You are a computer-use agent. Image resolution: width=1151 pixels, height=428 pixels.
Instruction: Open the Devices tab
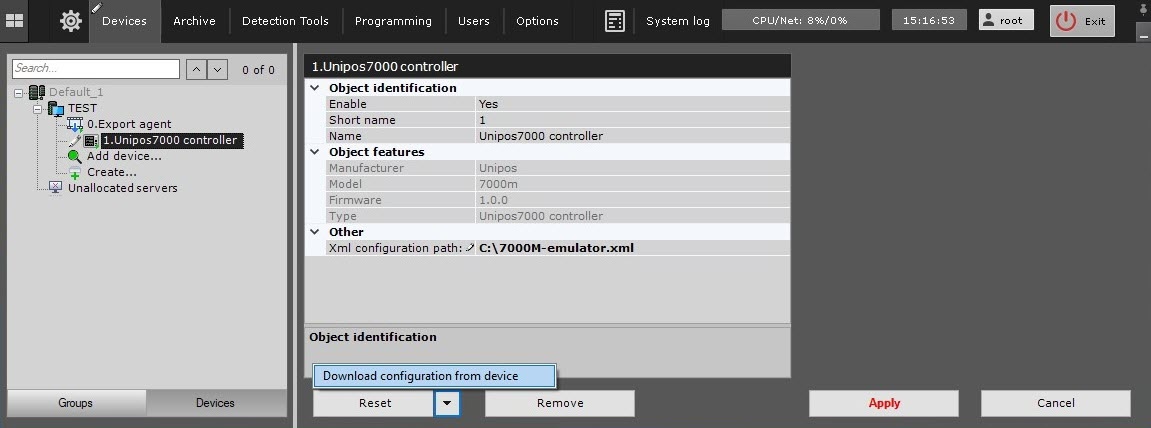pos(124,21)
